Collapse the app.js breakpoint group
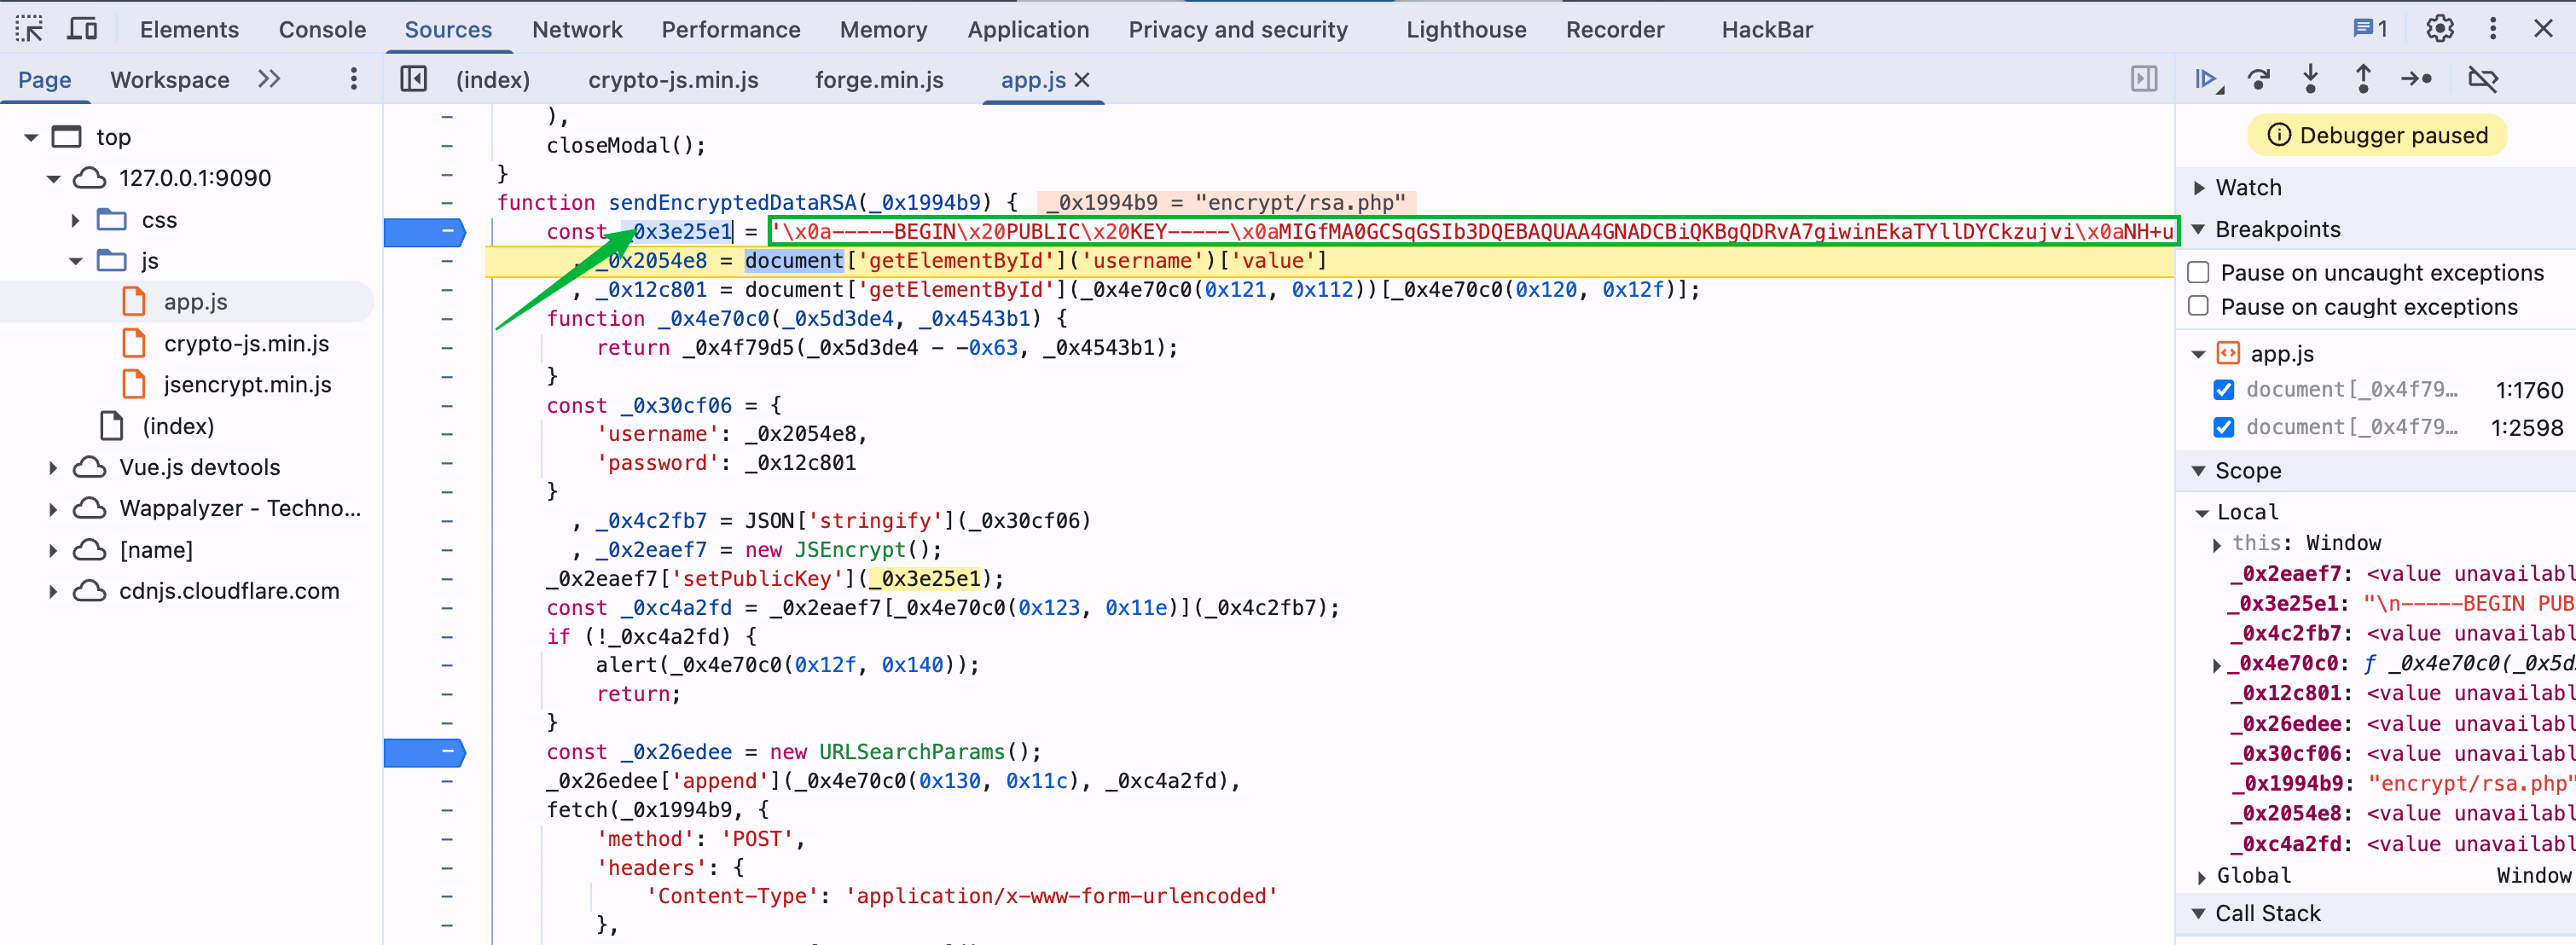 pyautogui.click(x=2199, y=355)
